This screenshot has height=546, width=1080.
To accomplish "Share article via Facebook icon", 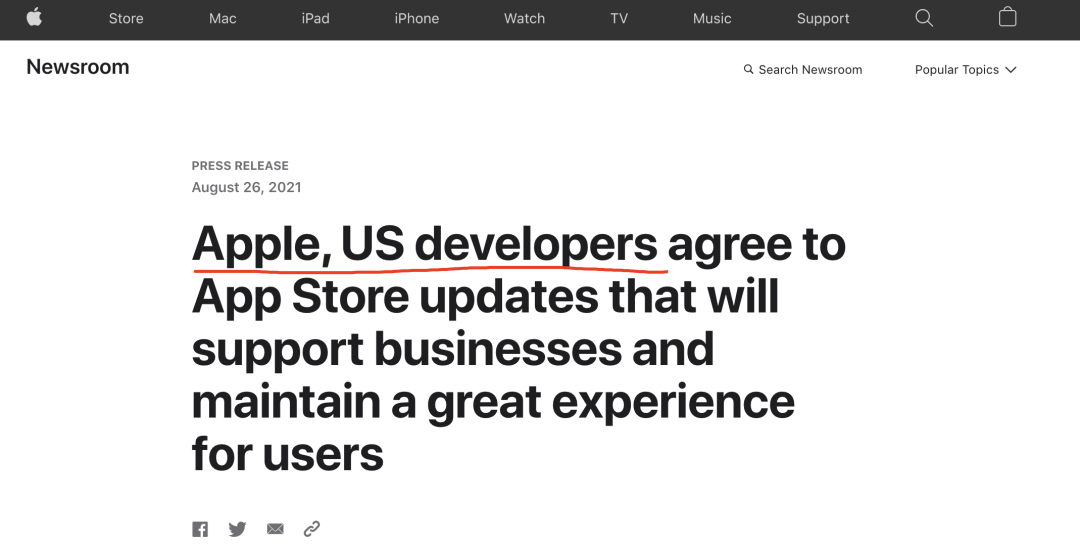I will [200, 529].
